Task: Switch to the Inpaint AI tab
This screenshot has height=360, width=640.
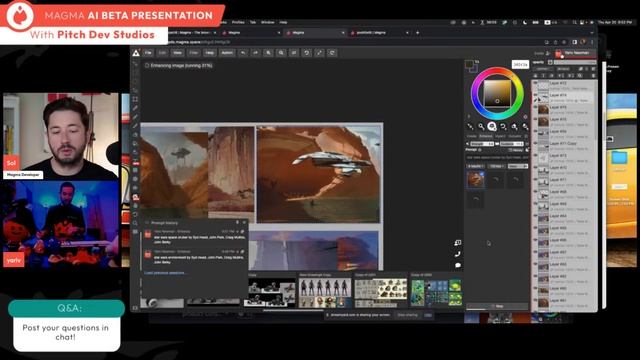Action: coord(500,136)
